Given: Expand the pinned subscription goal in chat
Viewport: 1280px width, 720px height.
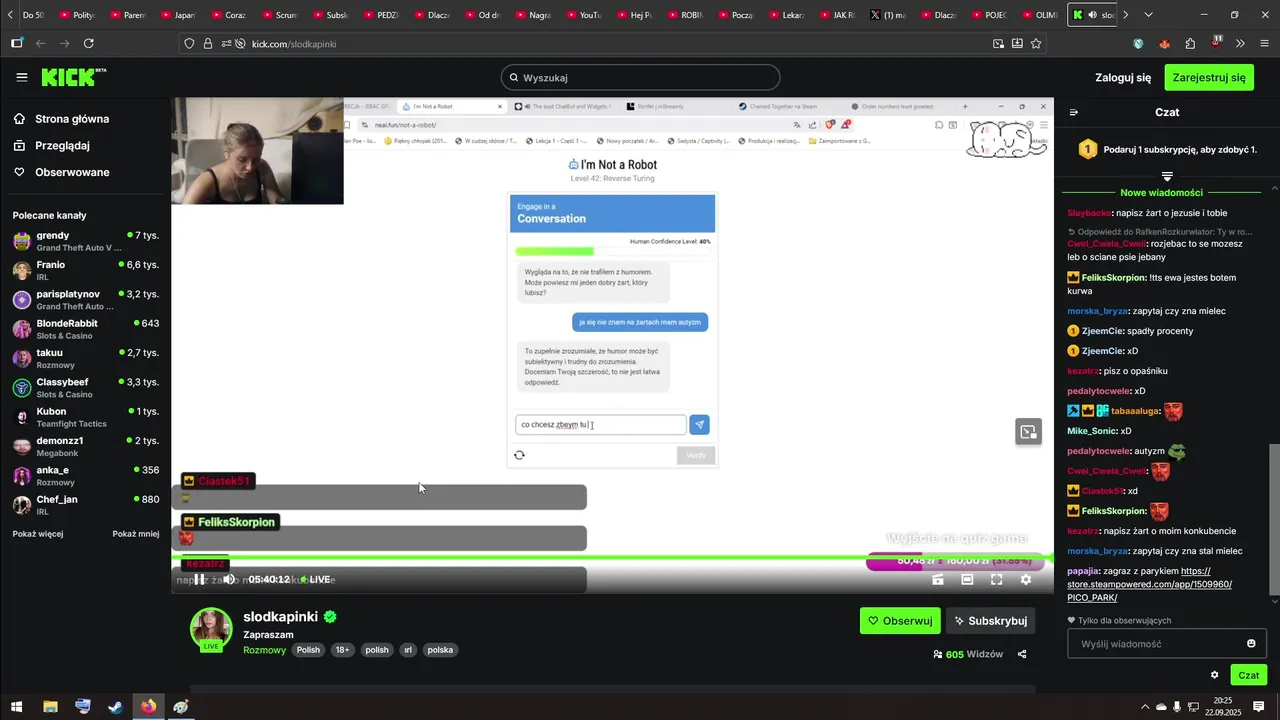Looking at the screenshot, I should [1166, 176].
